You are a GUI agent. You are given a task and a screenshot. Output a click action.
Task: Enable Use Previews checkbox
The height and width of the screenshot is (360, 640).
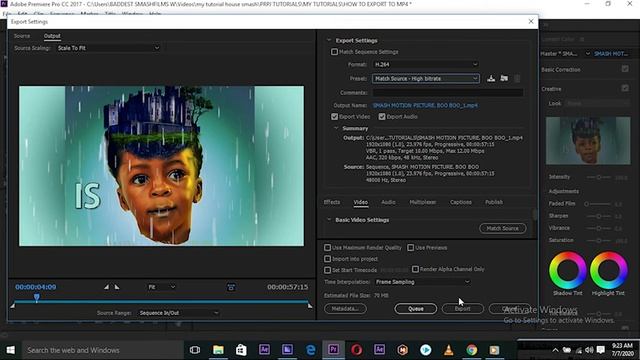[x=411, y=248]
